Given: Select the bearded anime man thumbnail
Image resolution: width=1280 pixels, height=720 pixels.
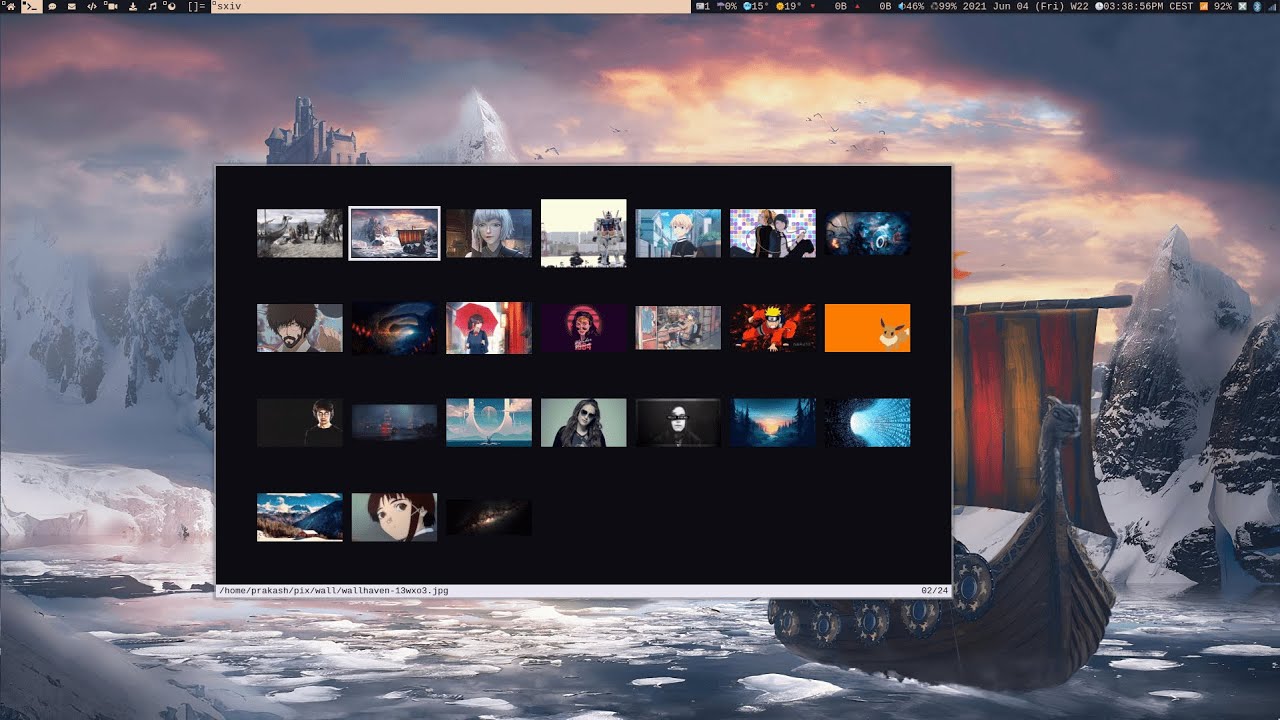Looking at the screenshot, I should pyautogui.click(x=300, y=328).
